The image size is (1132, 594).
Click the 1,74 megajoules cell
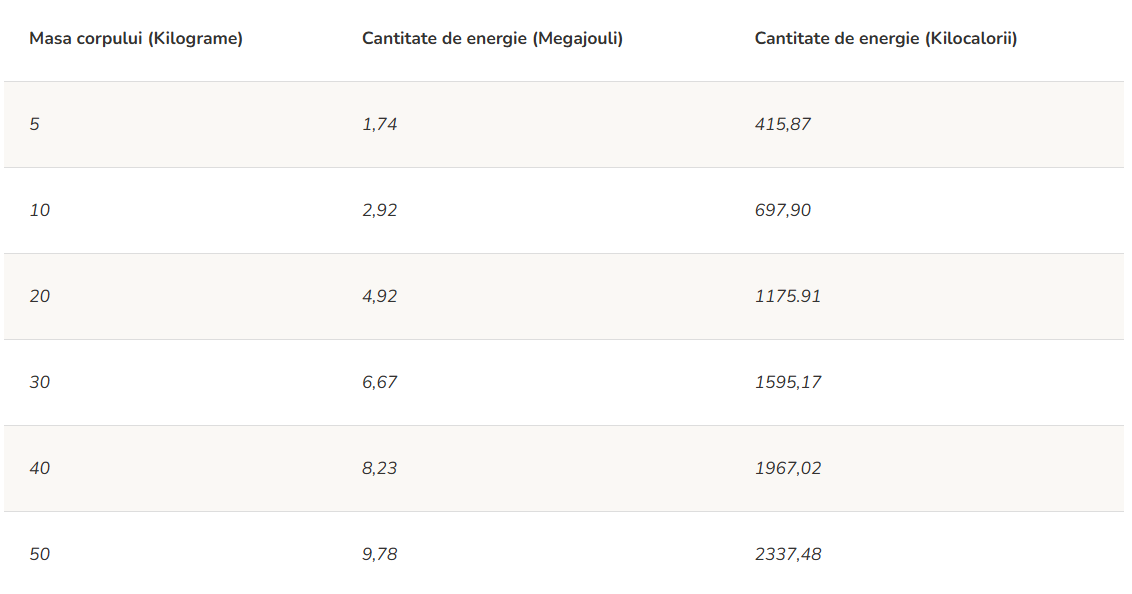[x=380, y=125]
